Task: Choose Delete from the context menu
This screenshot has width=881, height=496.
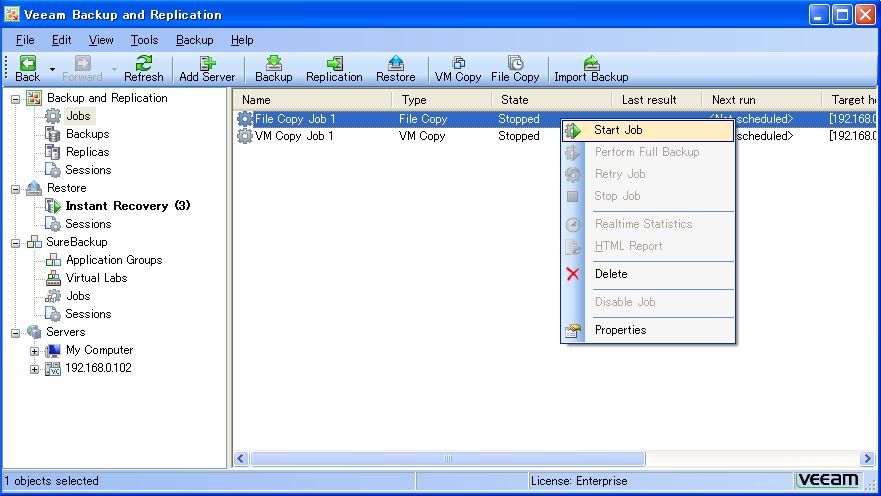Action: (x=648, y=274)
